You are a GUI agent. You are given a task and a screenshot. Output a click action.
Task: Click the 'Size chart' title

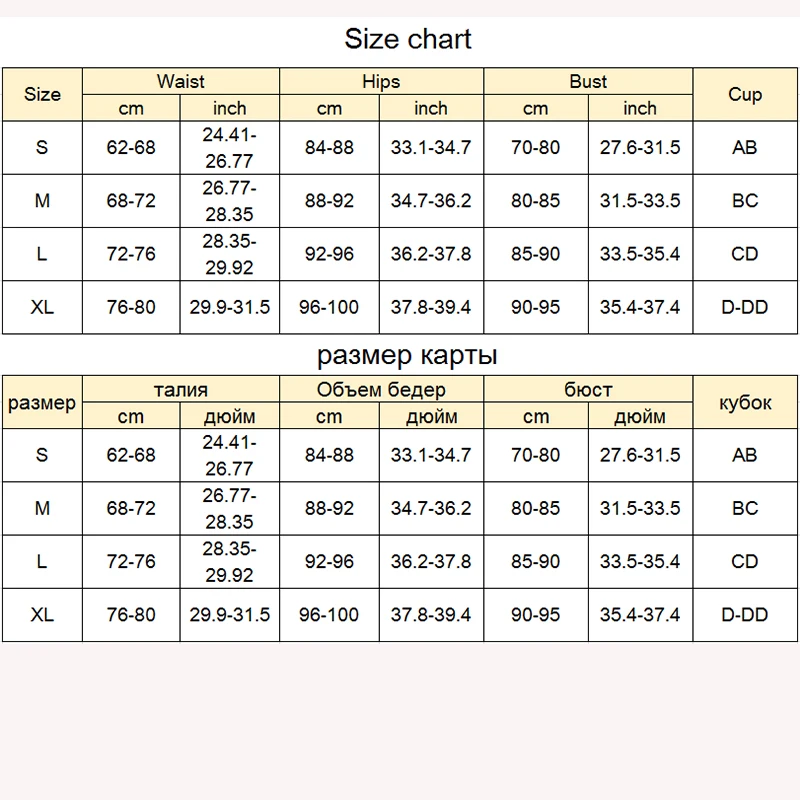[x=407, y=39]
